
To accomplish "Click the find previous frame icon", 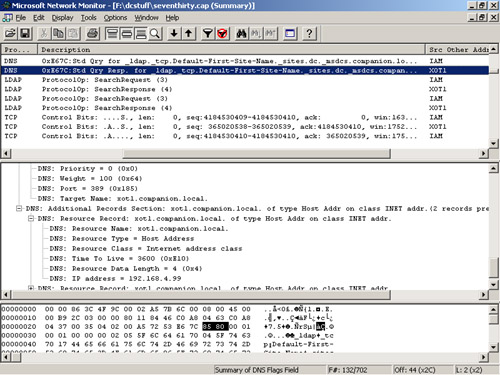I will click(270, 33).
